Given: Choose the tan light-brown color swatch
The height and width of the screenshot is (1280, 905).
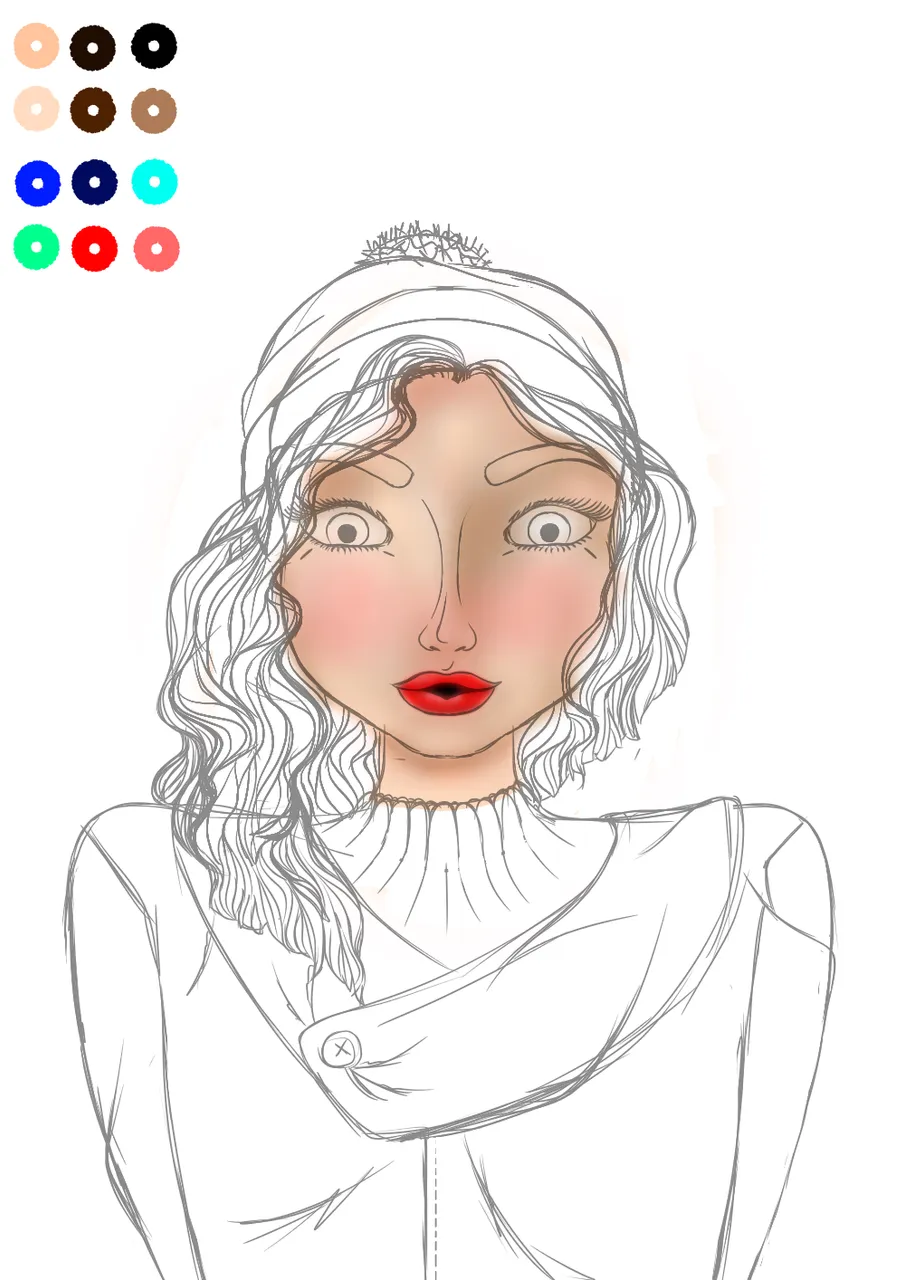Looking at the screenshot, I should click(154, 110).
